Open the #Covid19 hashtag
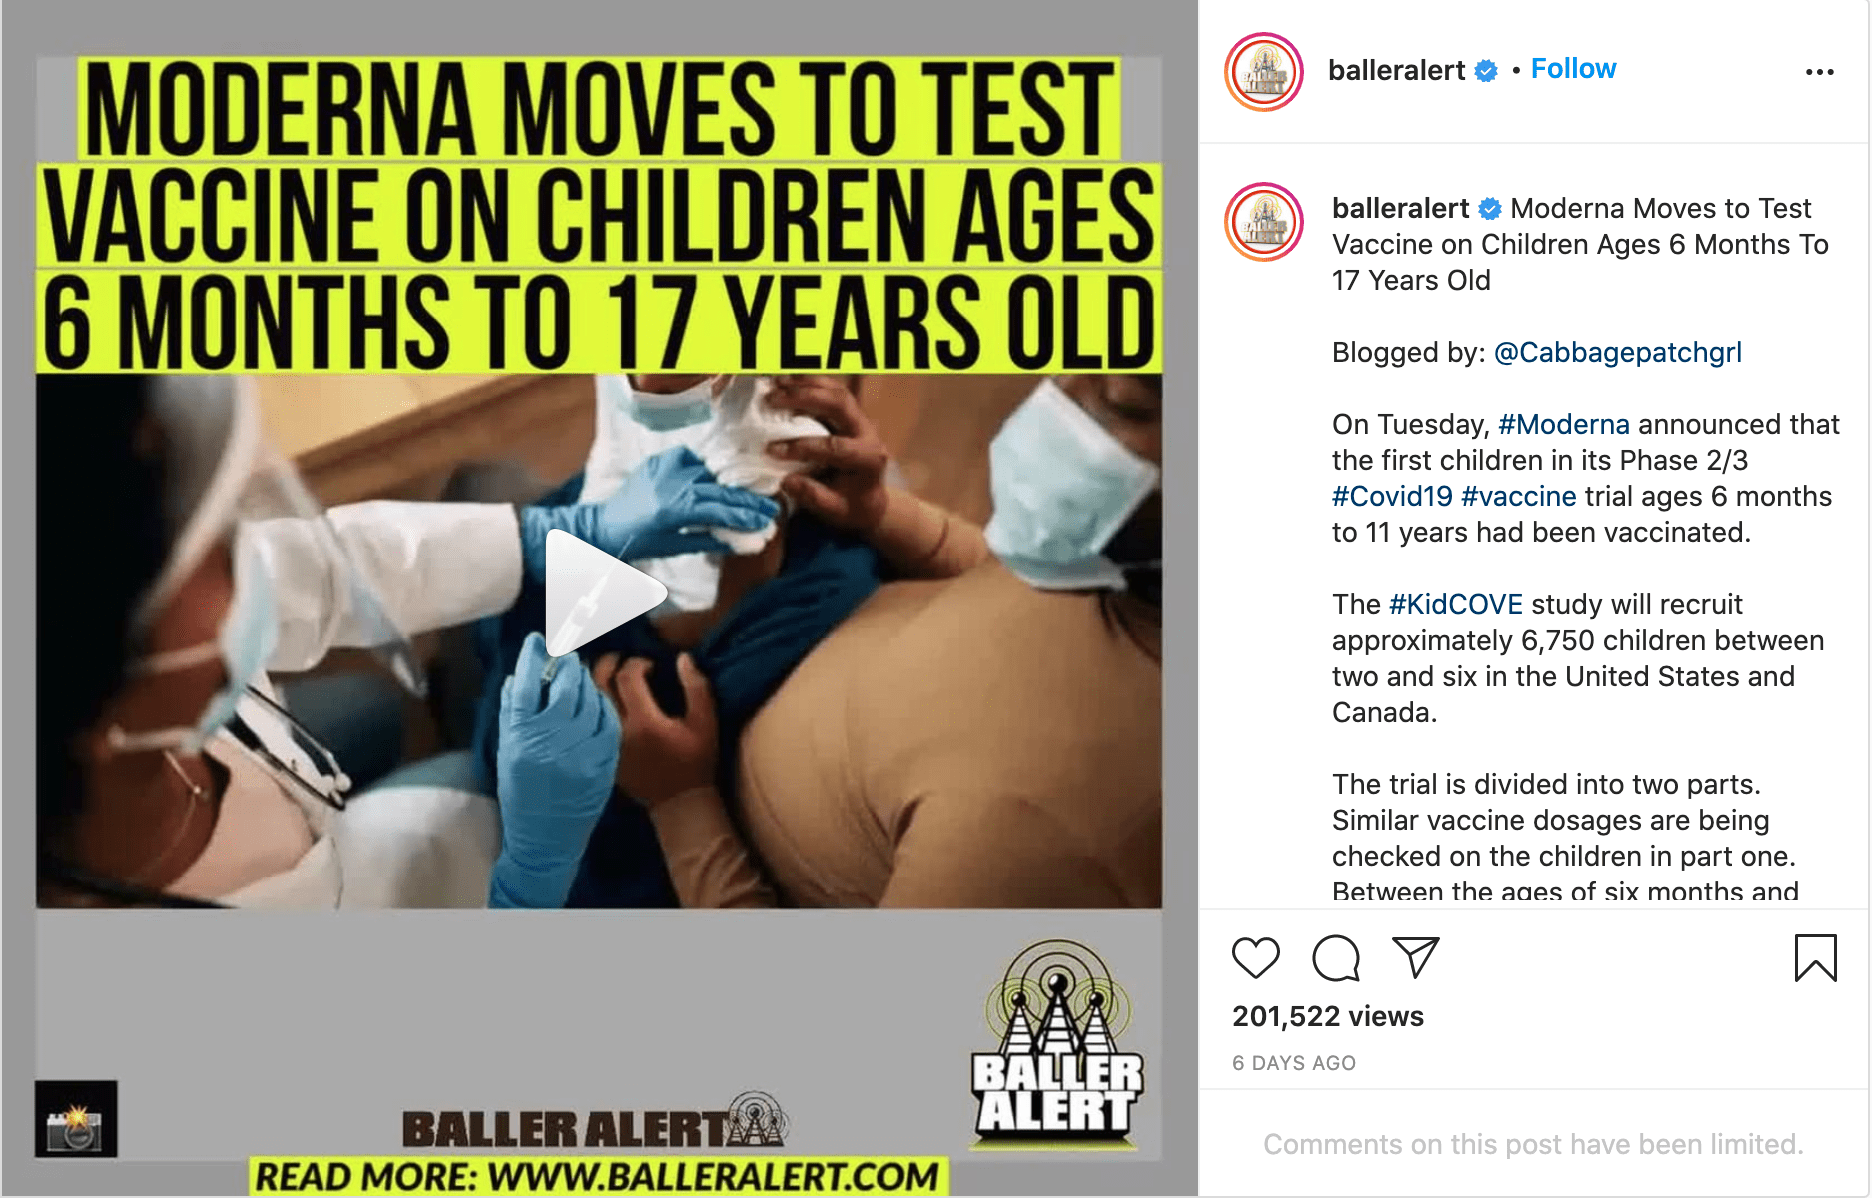 pos(1392,496)
